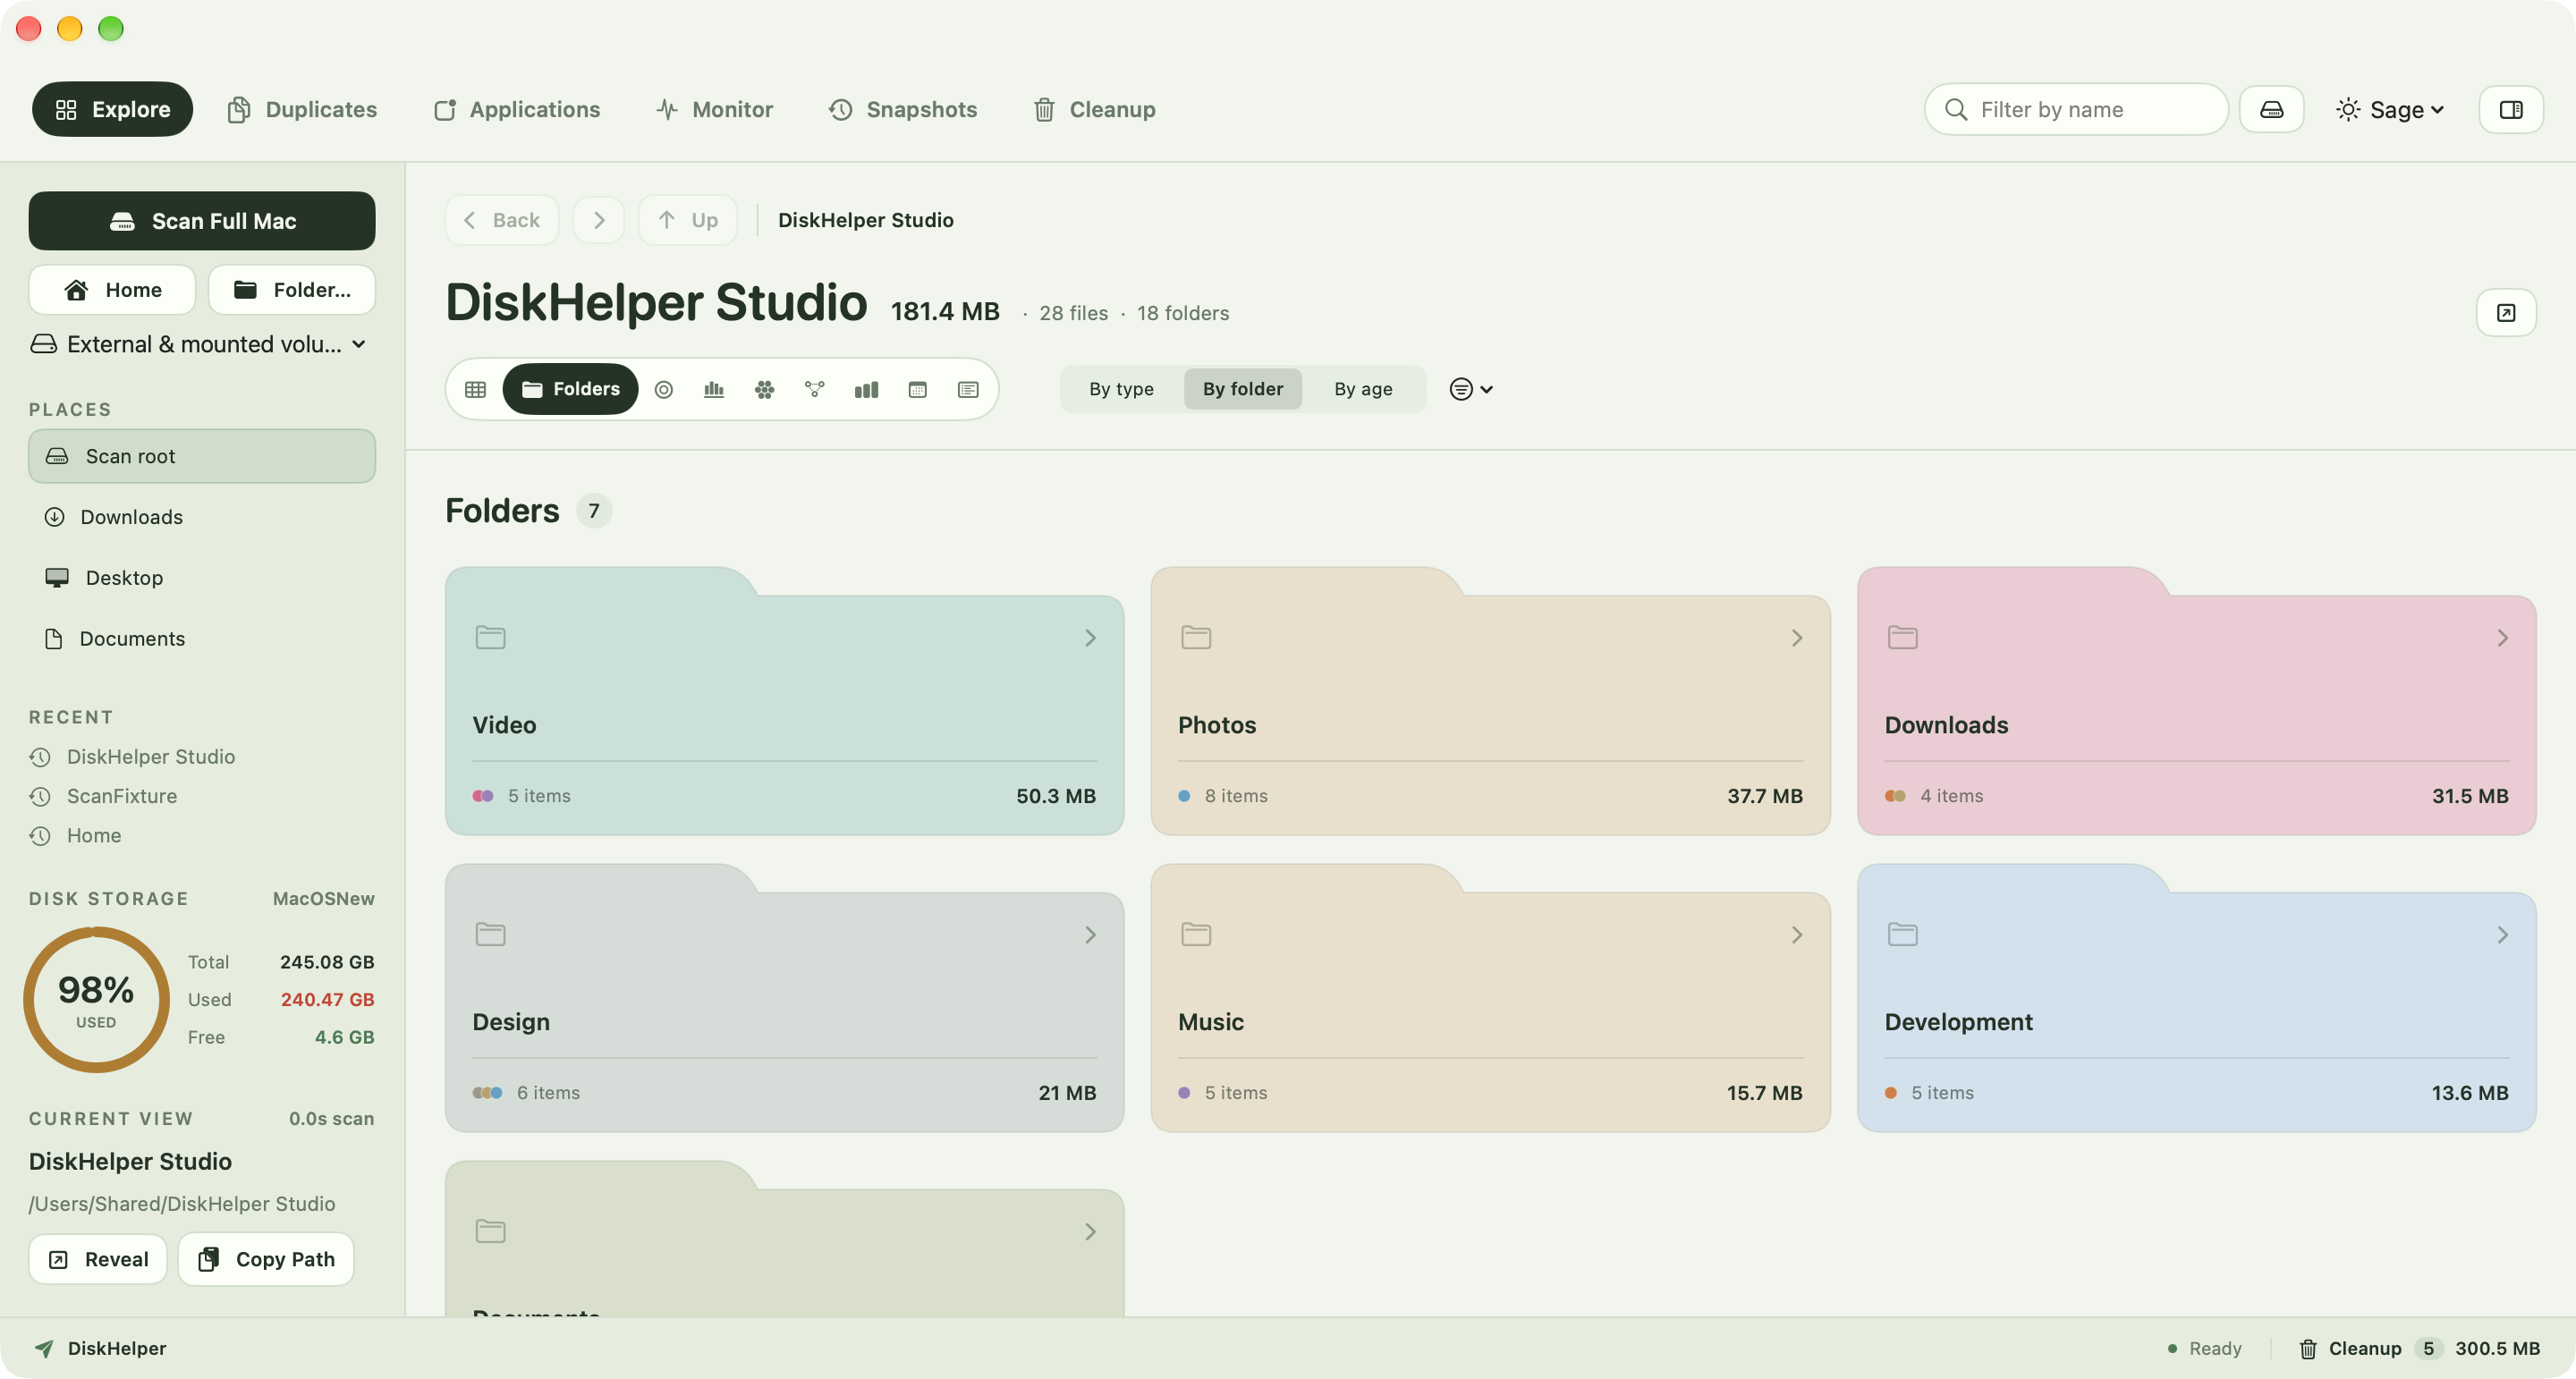
Task: Click the Scan Full Mac button
Action: [x=202, y=221]
